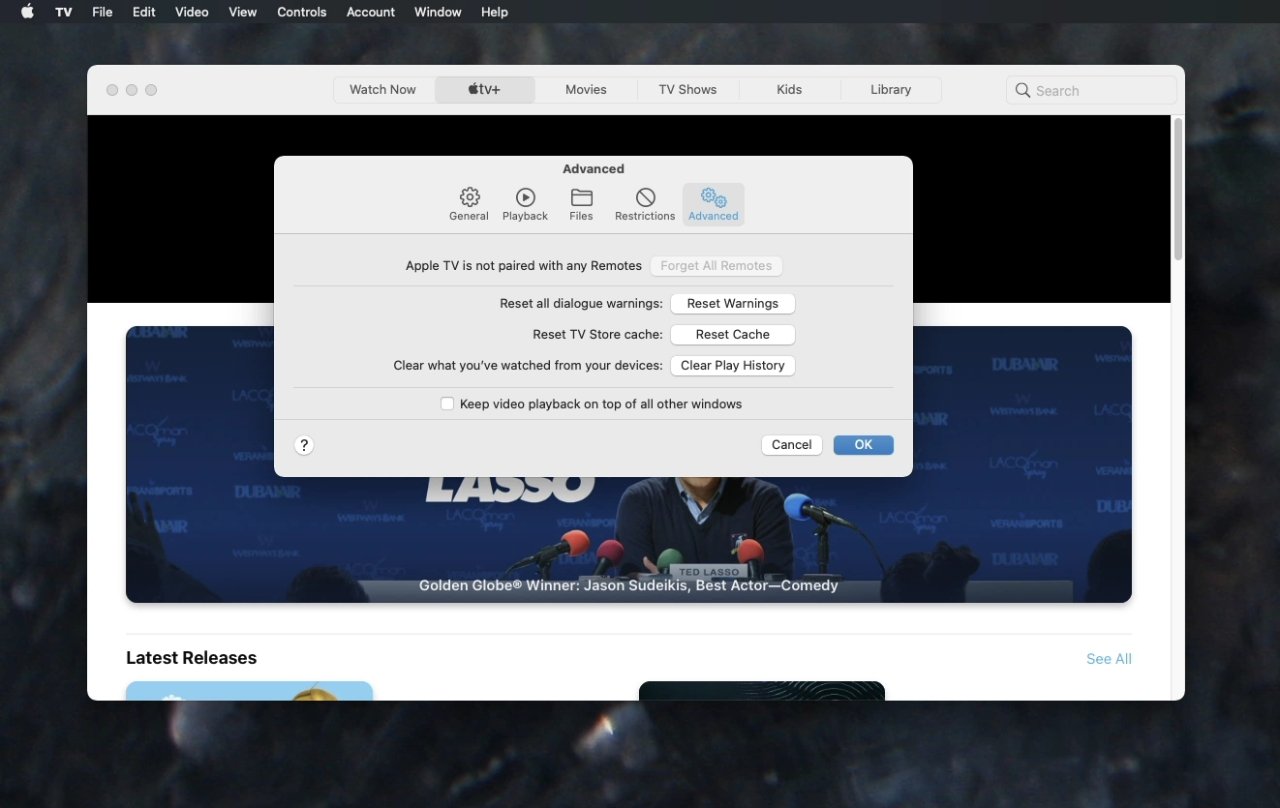Click the vertical scrollbar of TV window
Image resolution: width=1280 pixels, height=808 pixels.
coord(1178,190)
